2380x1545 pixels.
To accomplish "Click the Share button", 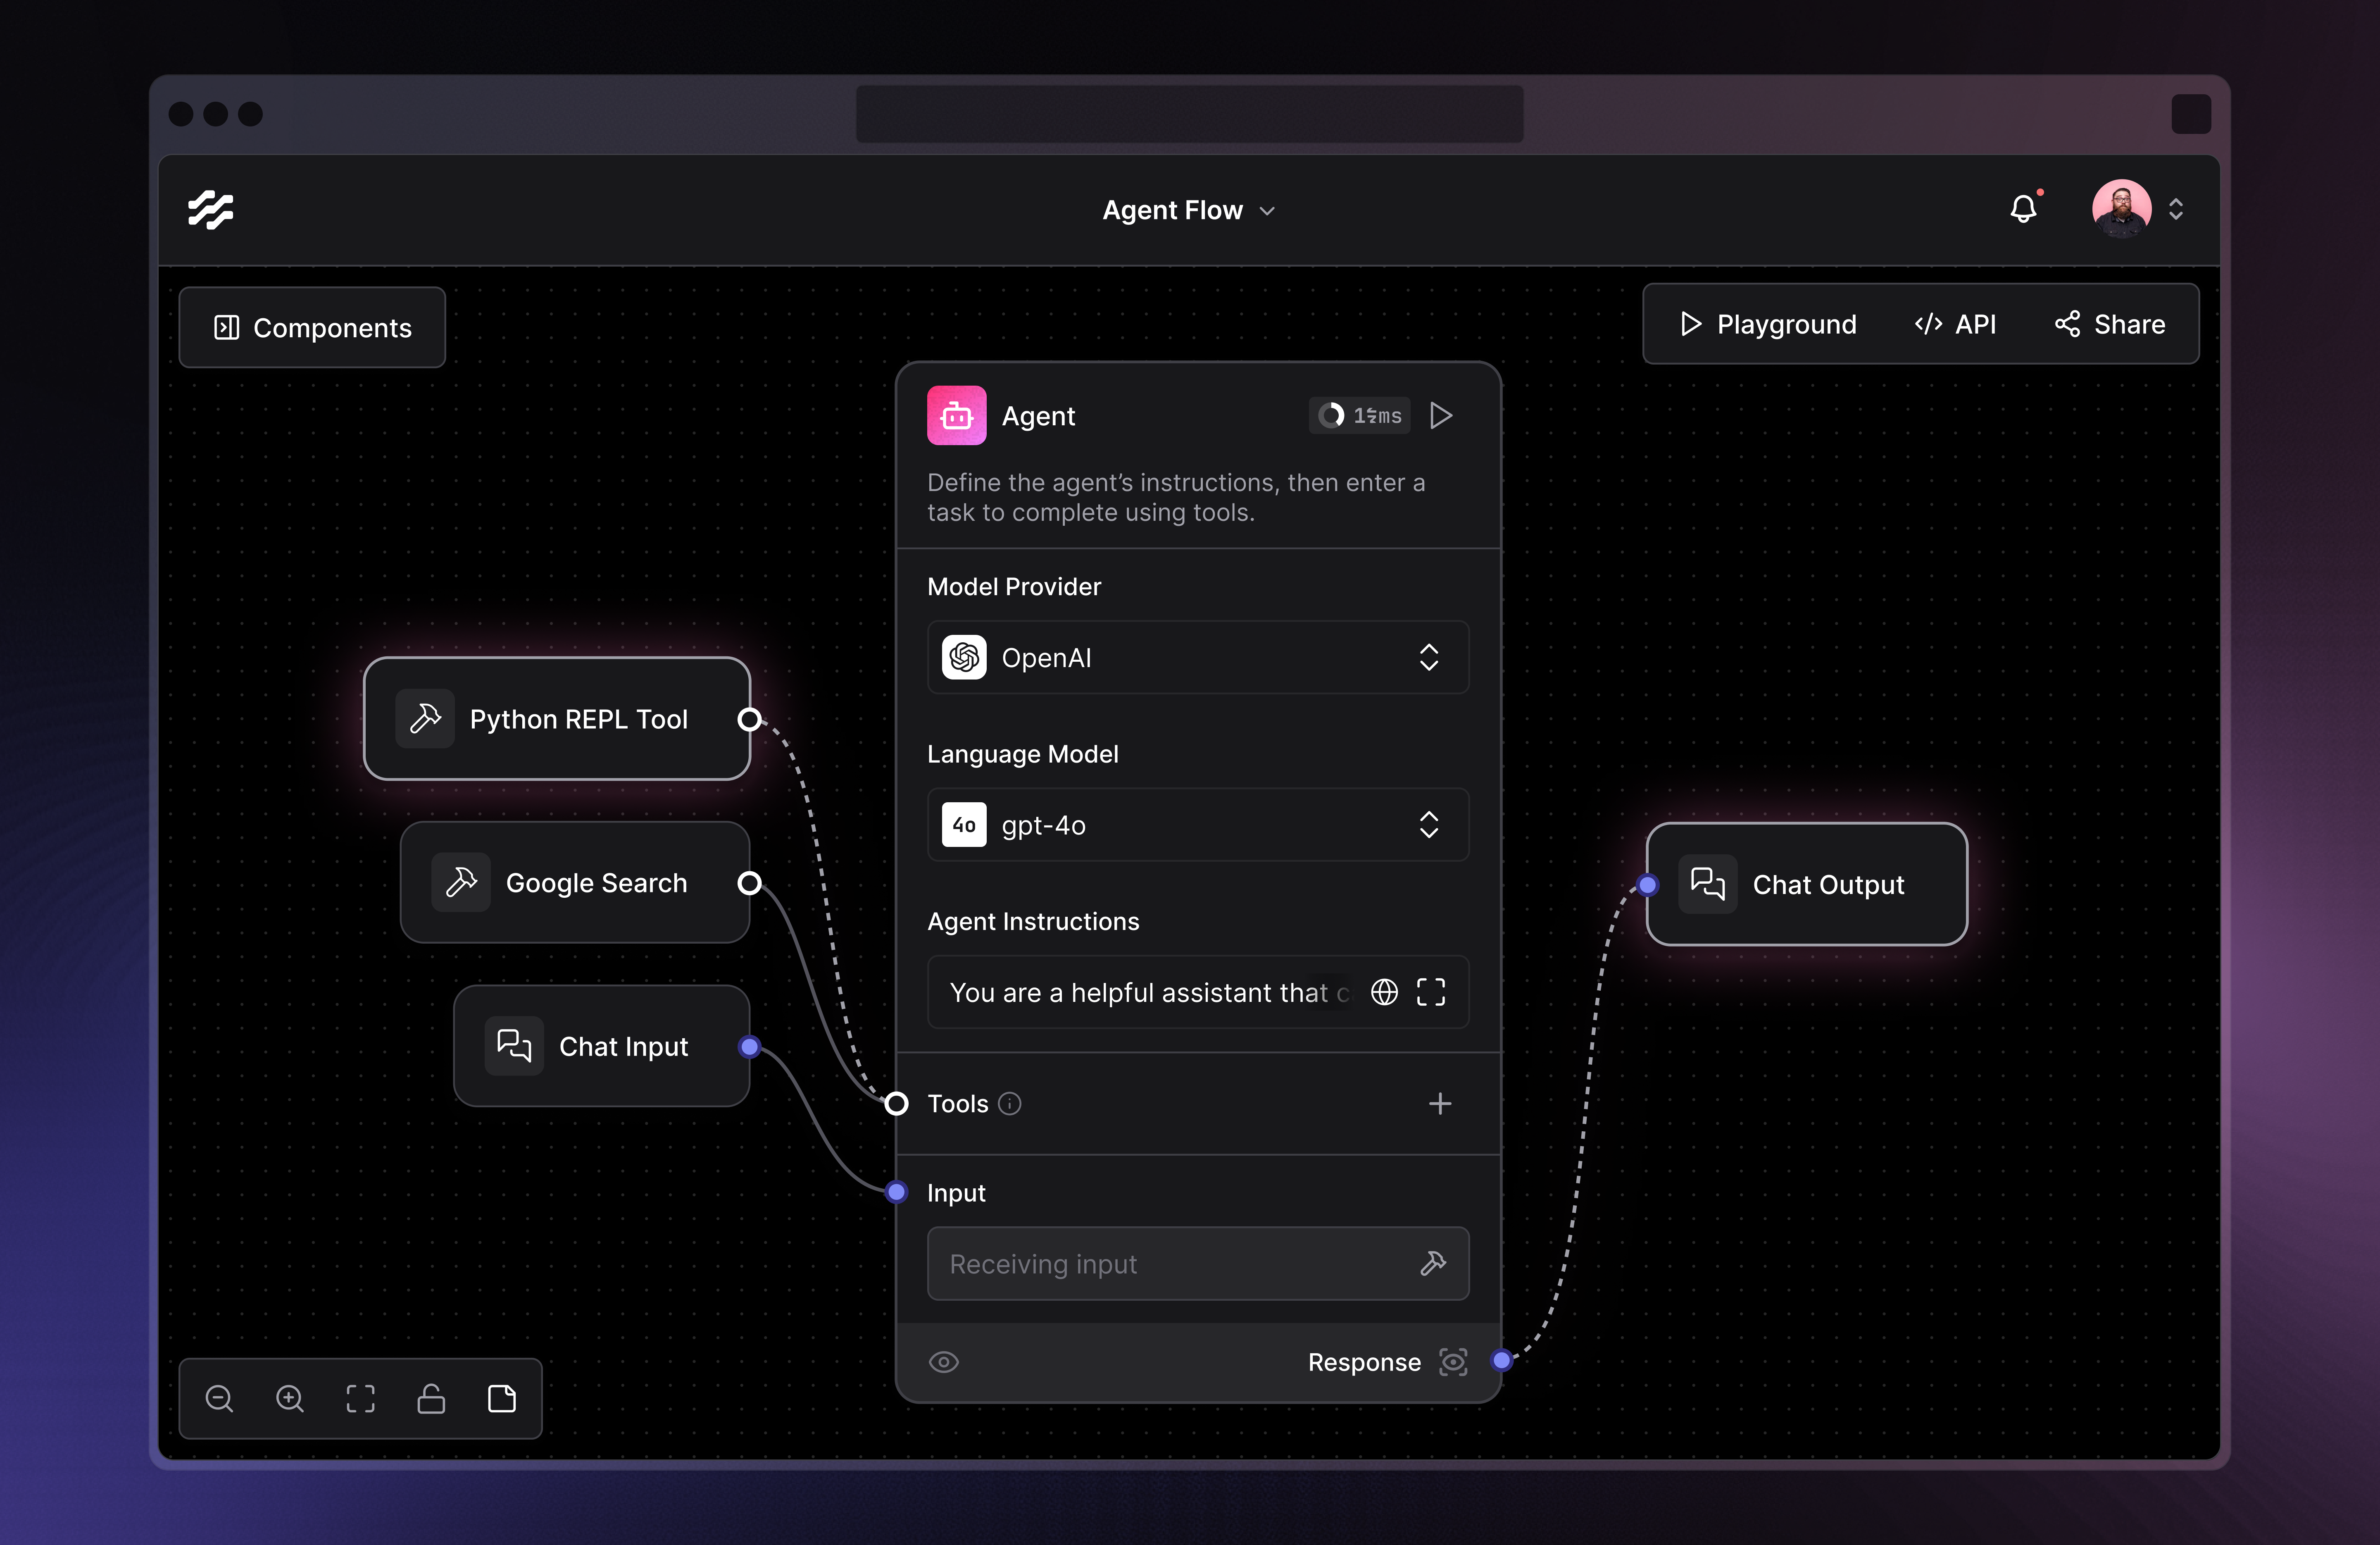I will tap(2110, 324).
